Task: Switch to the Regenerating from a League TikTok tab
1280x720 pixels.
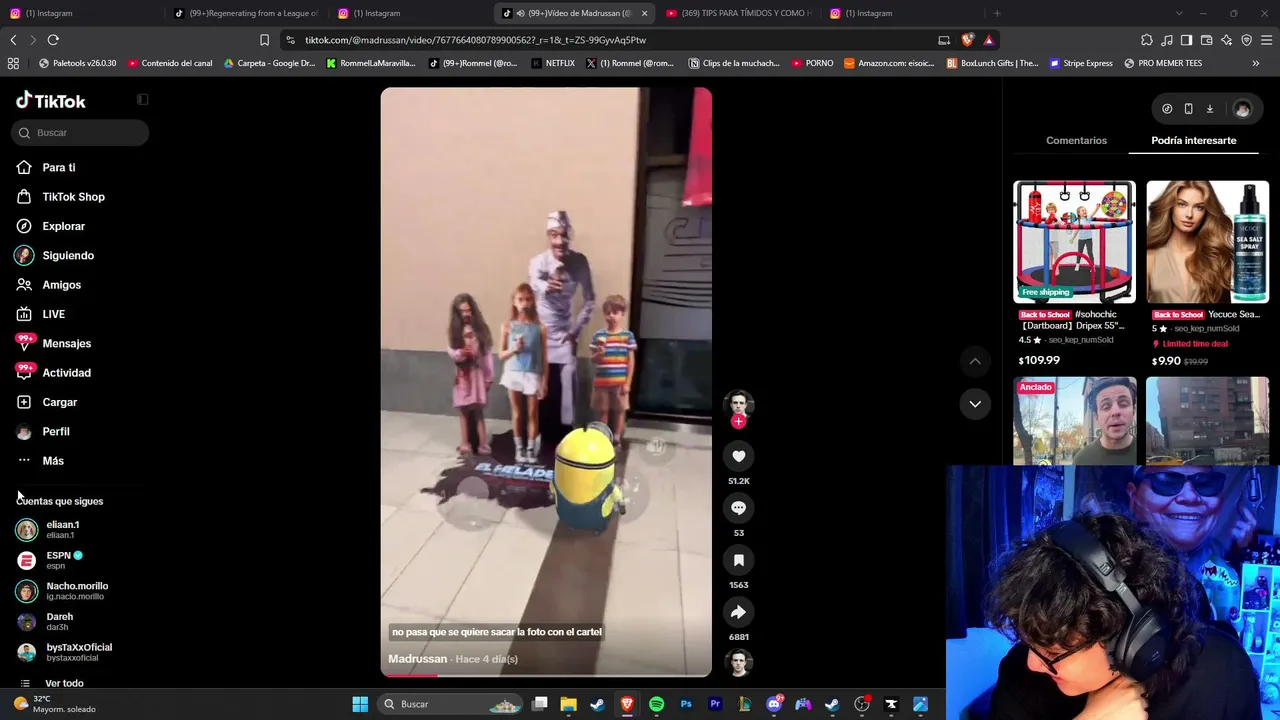Action: tap(246, 13)
